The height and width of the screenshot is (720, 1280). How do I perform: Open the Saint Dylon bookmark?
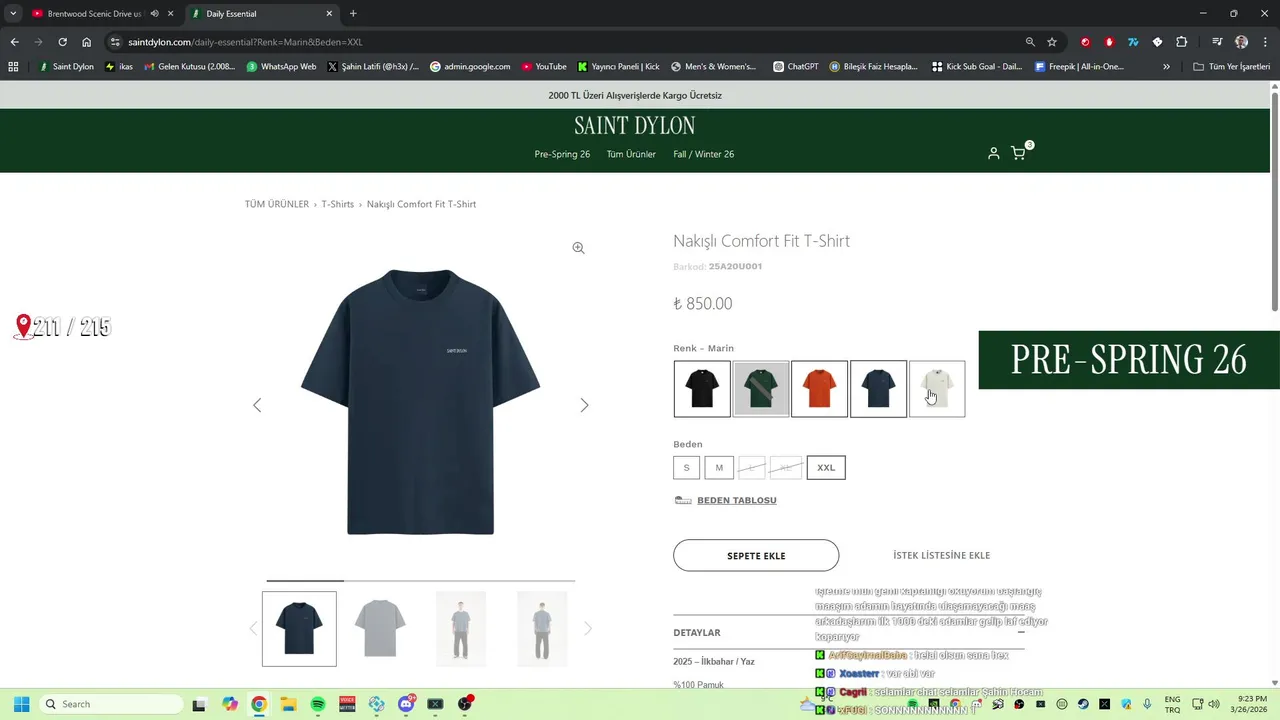(x=66, y=67)
